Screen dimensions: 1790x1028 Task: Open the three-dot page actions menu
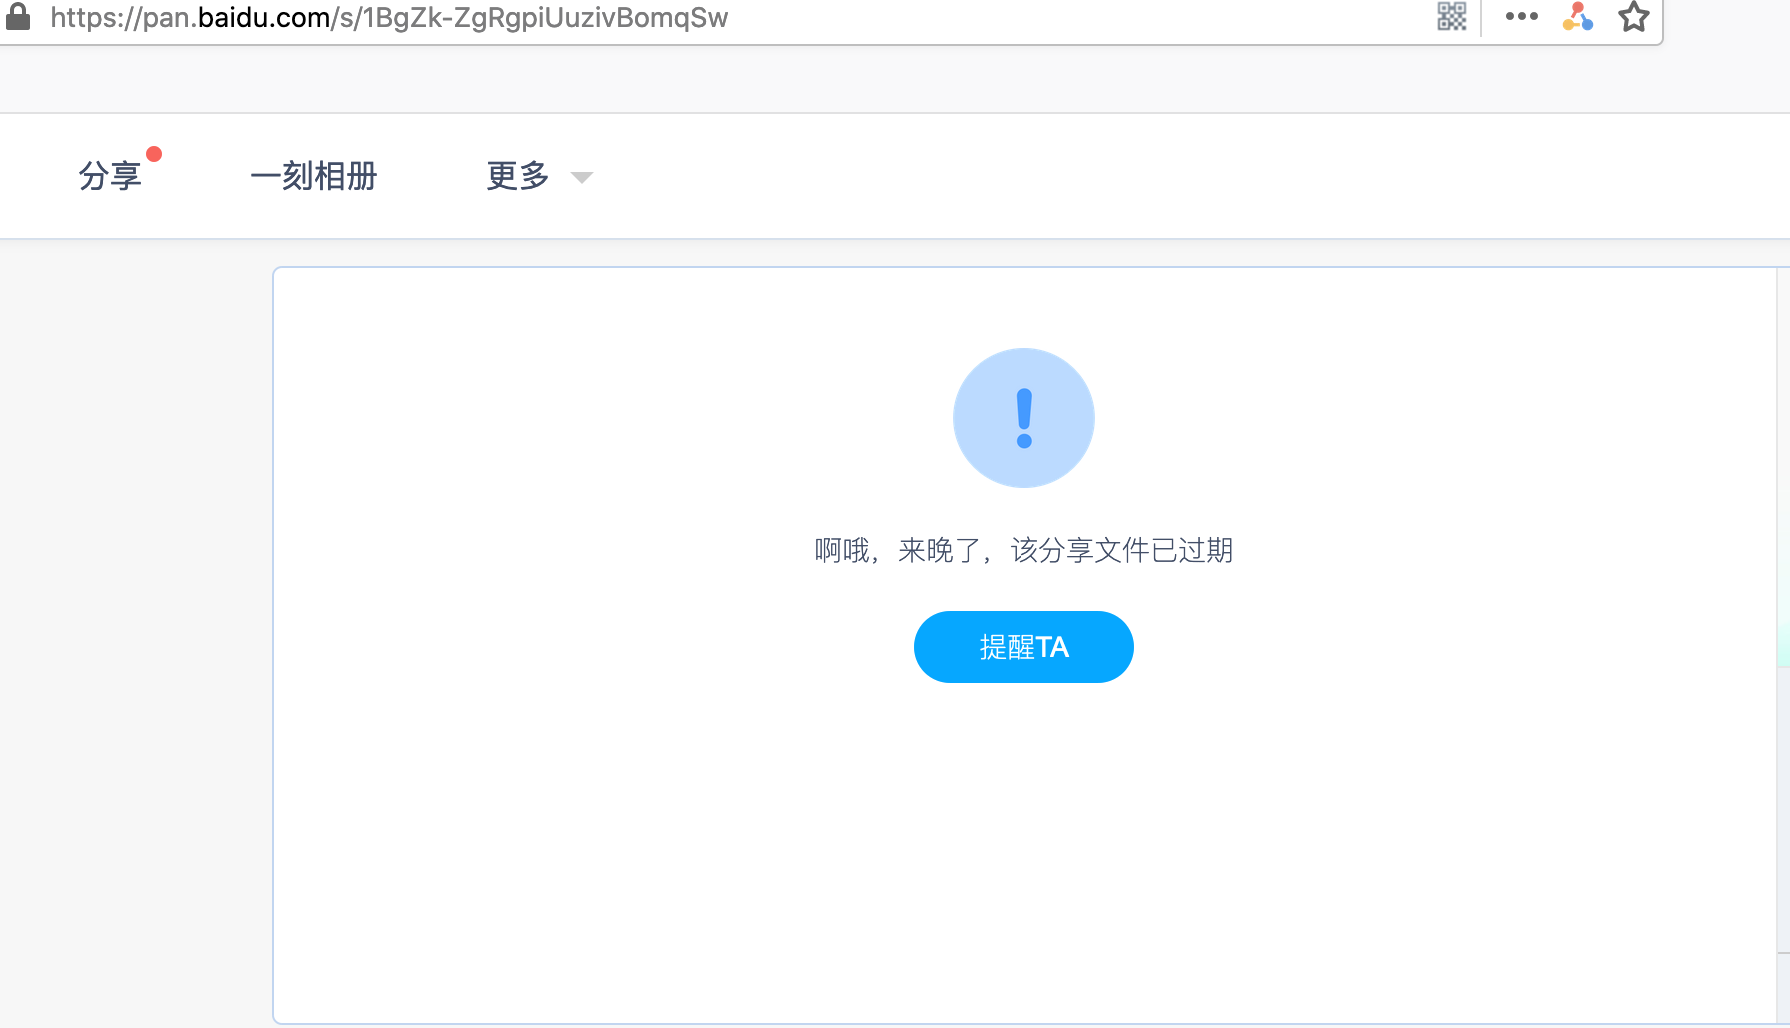pos(1521,16)
